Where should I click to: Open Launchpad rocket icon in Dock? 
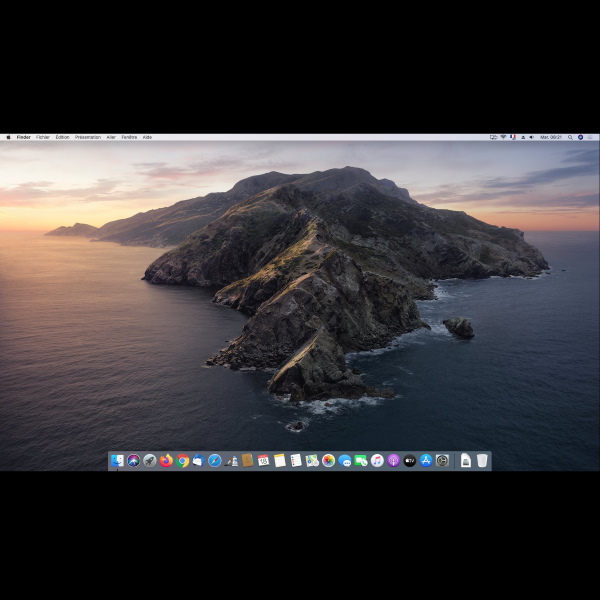tap(150, 460)
